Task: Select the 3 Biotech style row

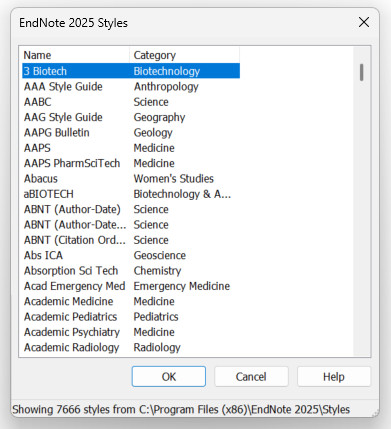Action: 131,71
